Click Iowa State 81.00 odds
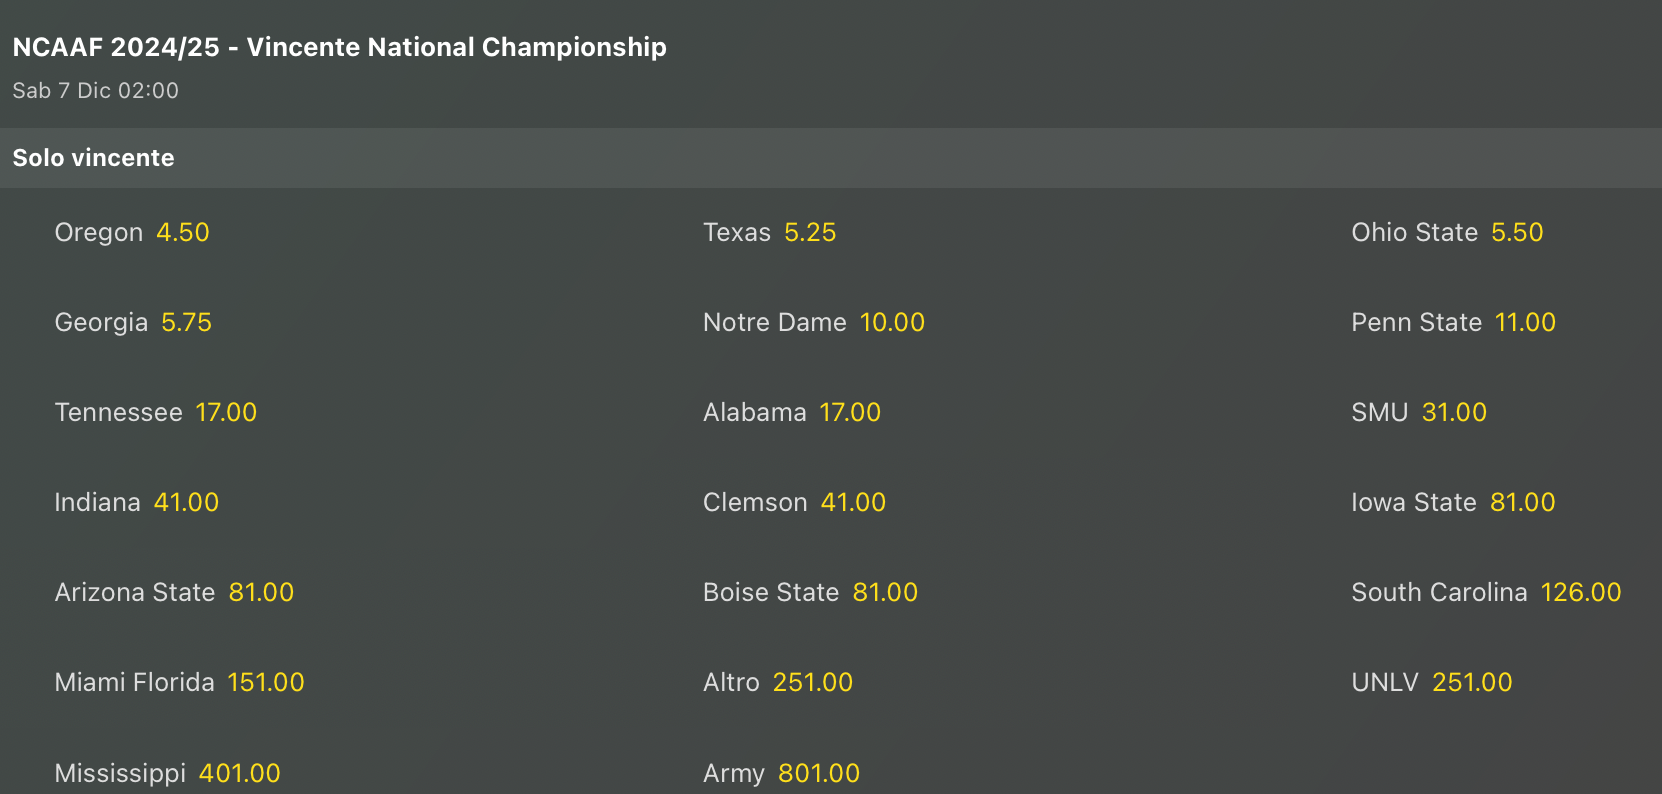 (1453, 503)
